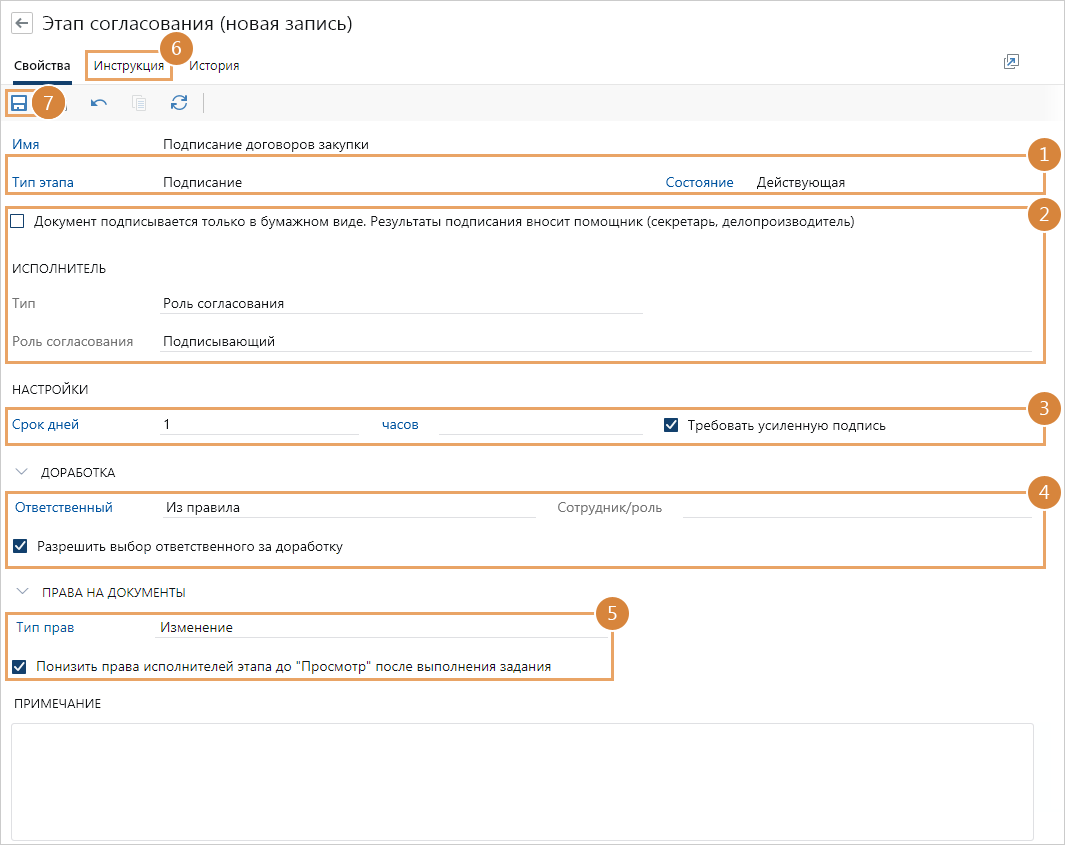Save the record with the floppy disk icon
This screenshot has height=845, width=1065.
[19, 102]
